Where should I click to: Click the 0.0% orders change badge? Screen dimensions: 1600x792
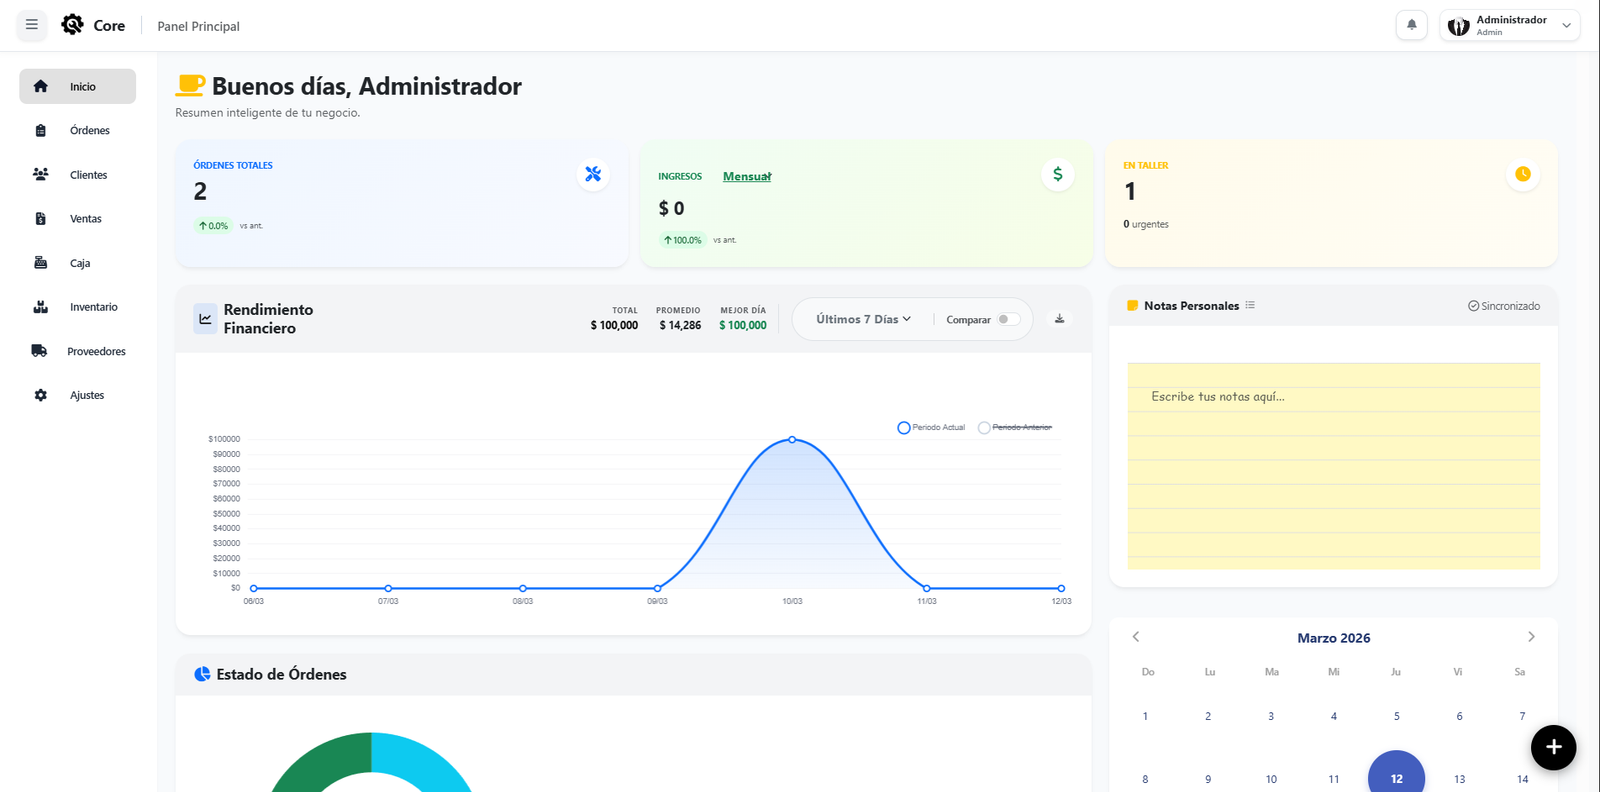(x=213, y=226)
